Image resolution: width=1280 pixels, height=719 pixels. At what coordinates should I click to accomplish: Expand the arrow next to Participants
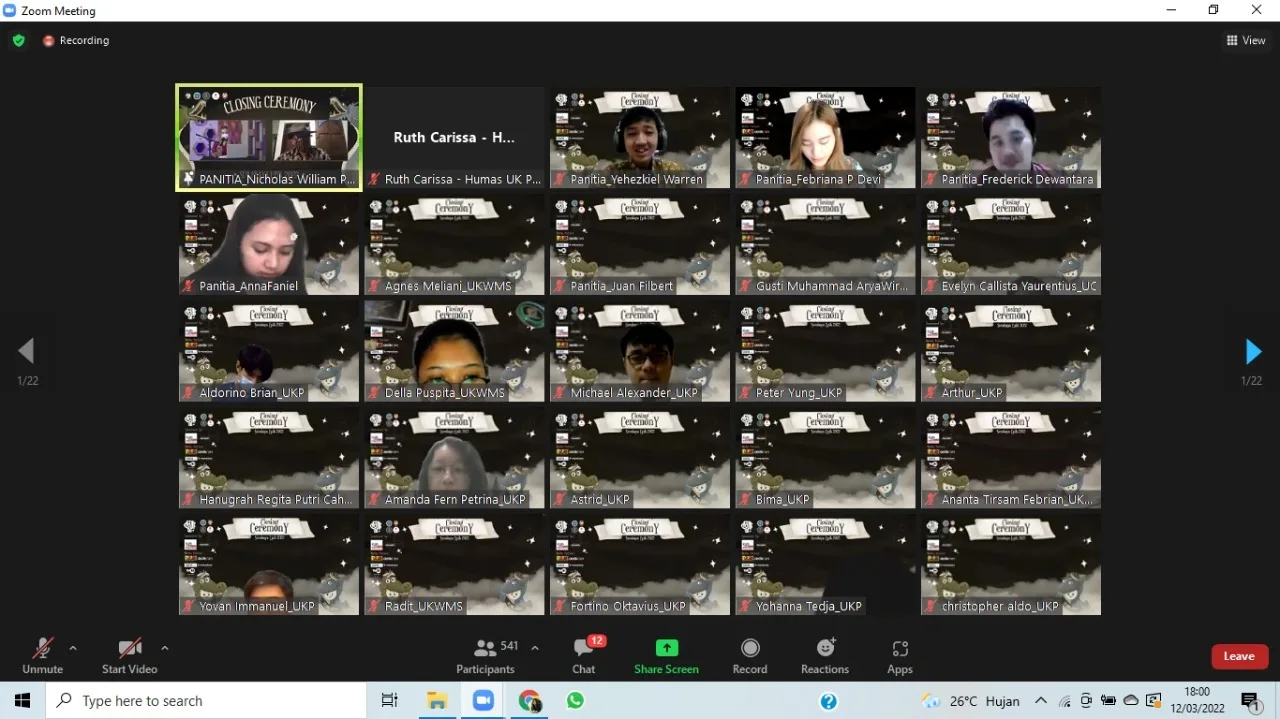coord(535,648)
